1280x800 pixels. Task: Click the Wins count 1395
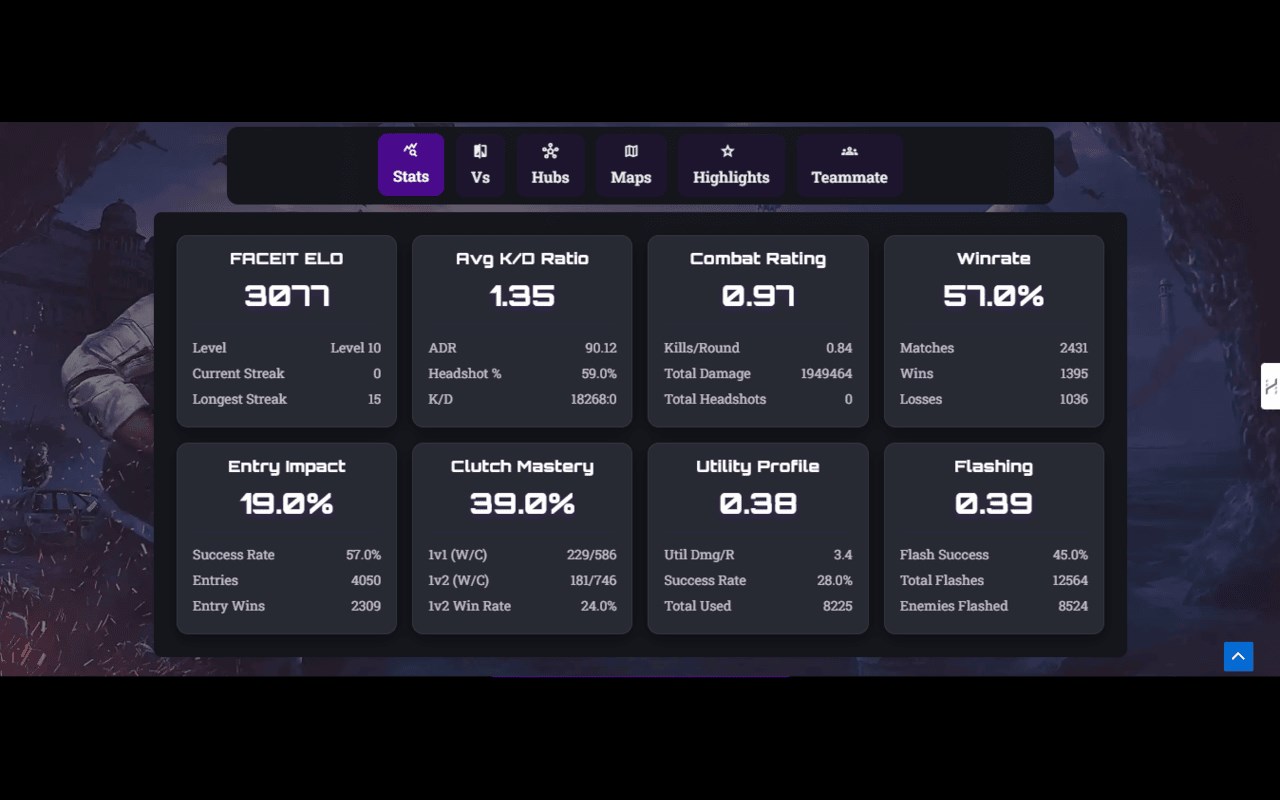[1074, 373]
